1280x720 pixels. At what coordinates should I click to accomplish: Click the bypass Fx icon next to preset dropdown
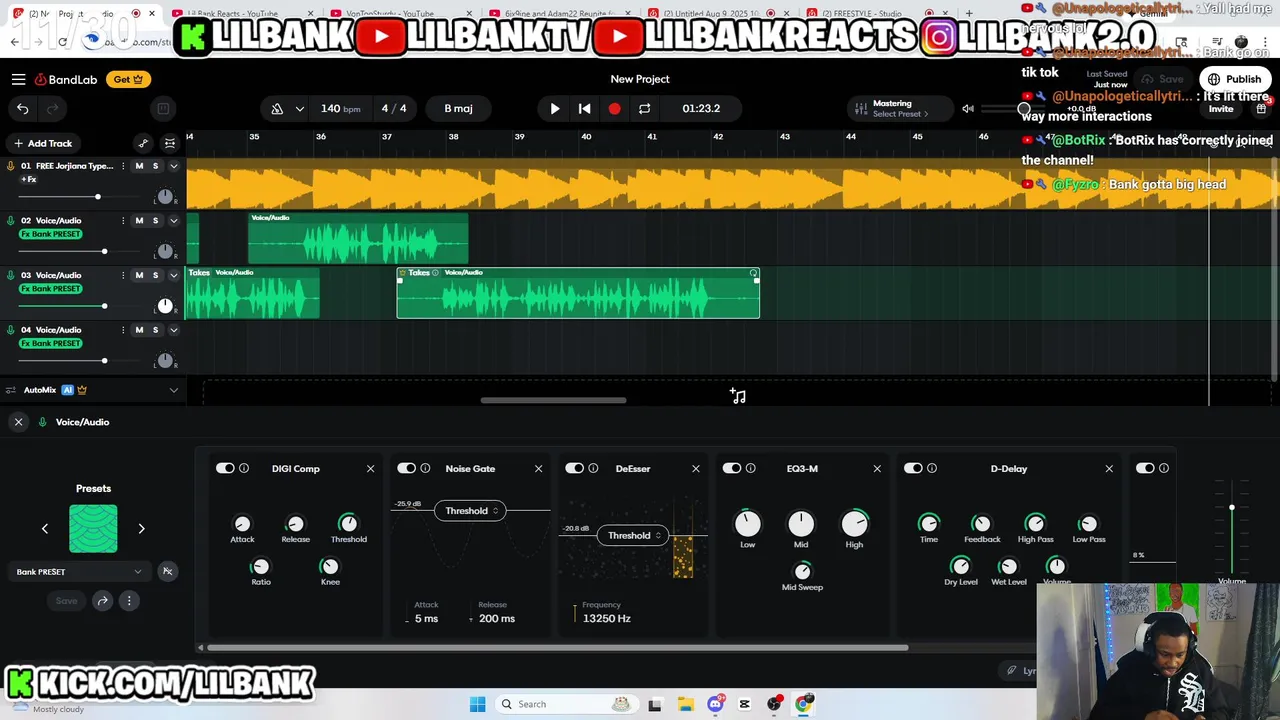pyautogui.click(x=167, y=572)
